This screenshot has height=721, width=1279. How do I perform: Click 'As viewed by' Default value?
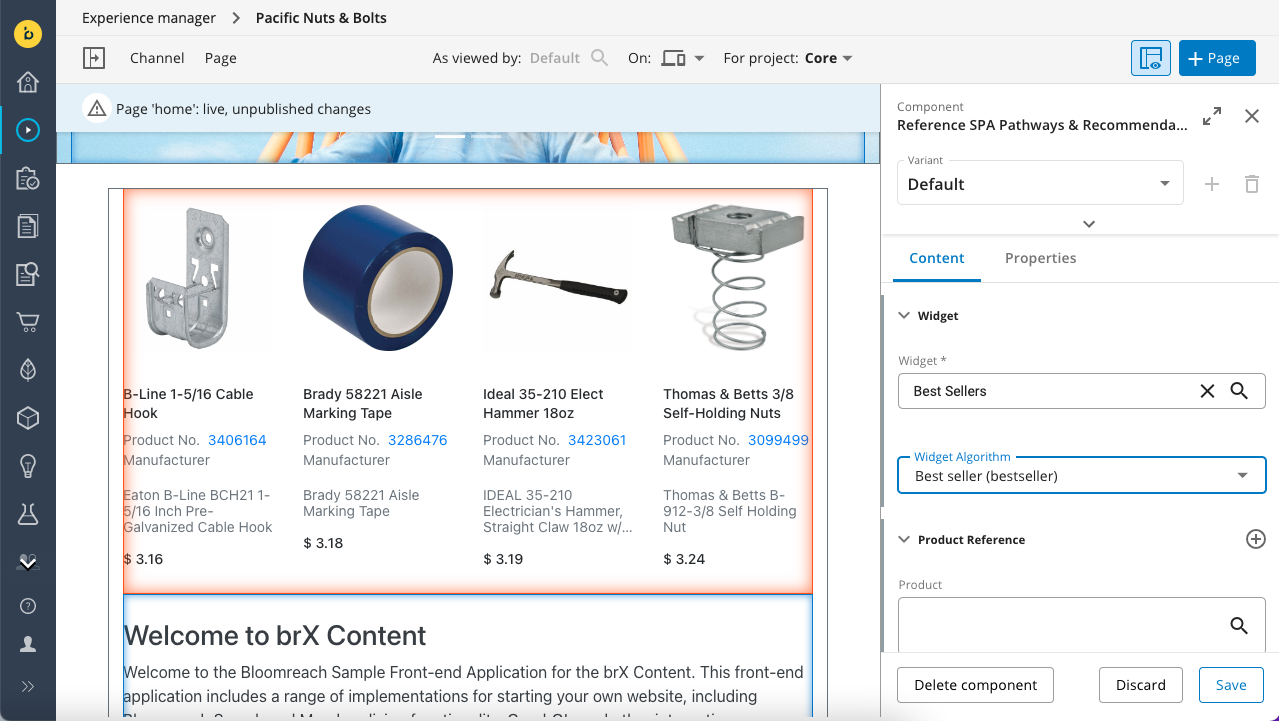coord(555,58)
